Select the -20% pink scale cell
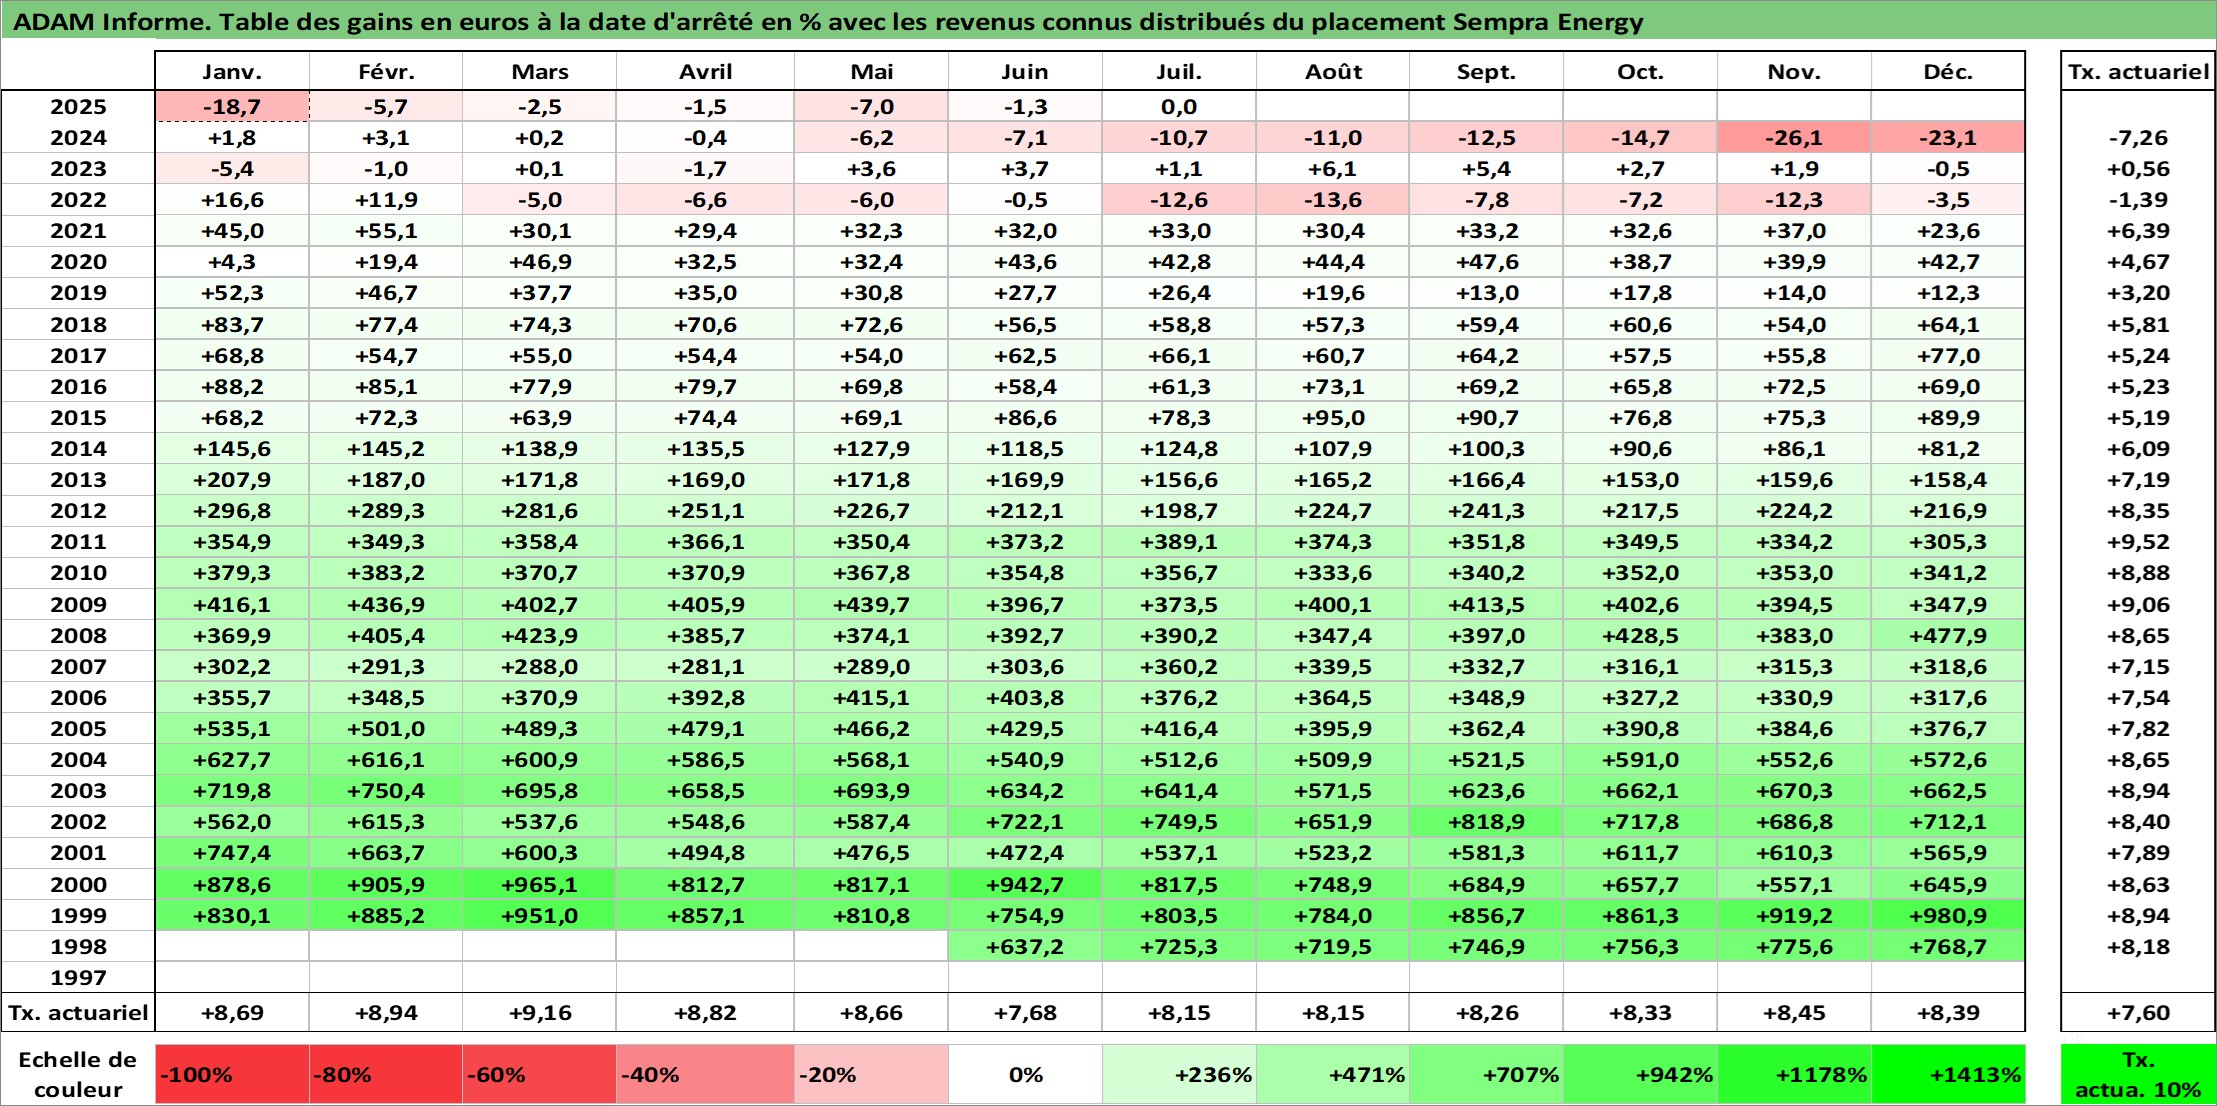This screenshot has width=2217, height=1106. 871,1074
